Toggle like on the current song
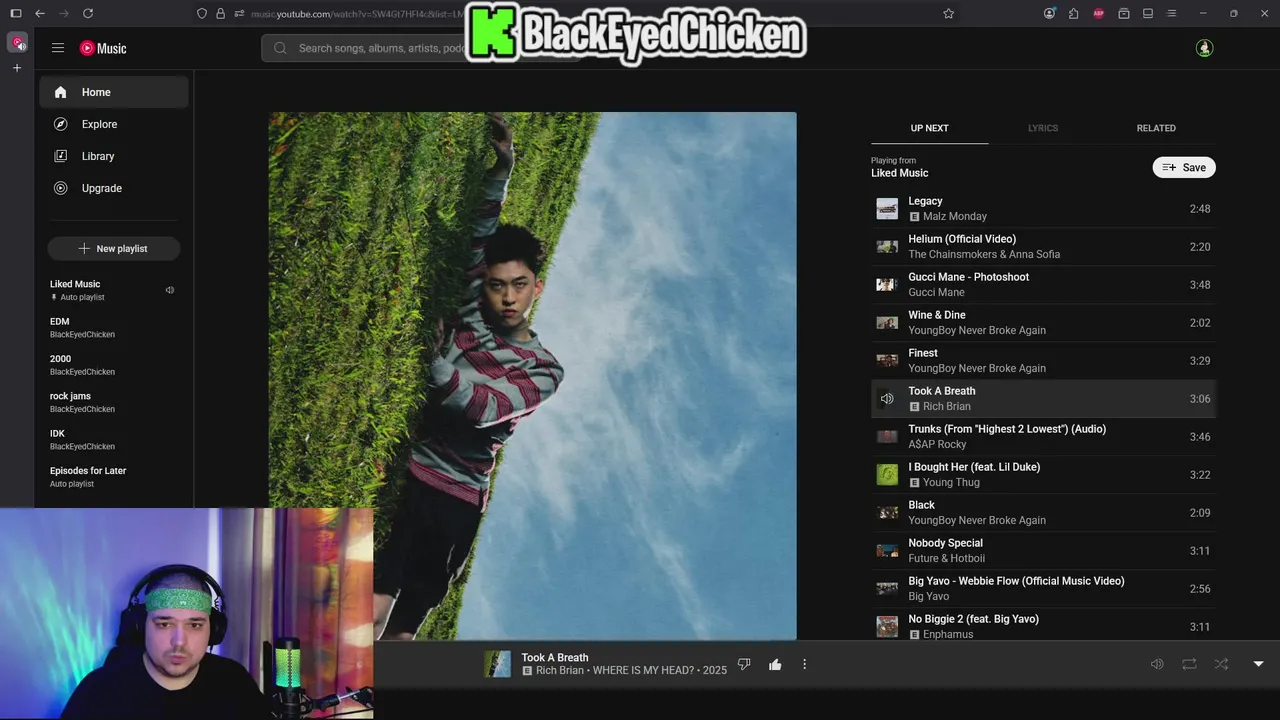The width and height of the screenshot is (1280, 720). tap(775, 664)
